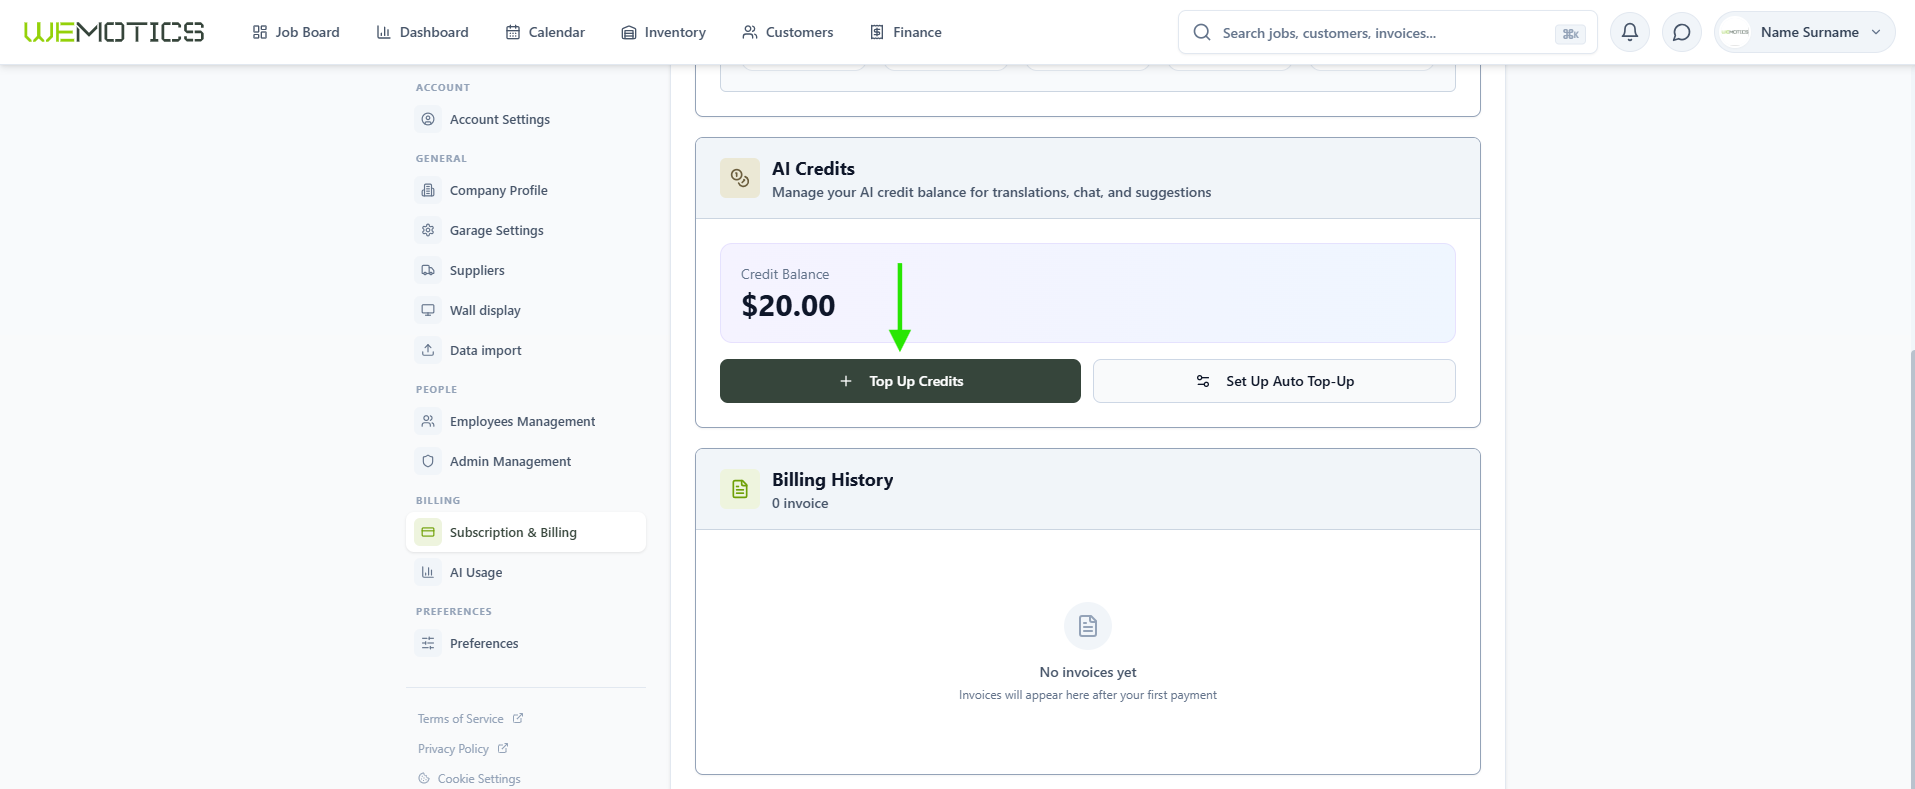Open Admin Management

coord(526,461)
